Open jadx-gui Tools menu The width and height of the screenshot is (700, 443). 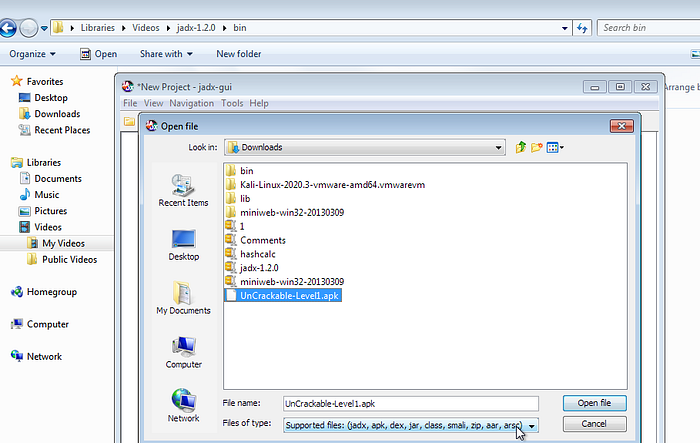pos(232,103)
